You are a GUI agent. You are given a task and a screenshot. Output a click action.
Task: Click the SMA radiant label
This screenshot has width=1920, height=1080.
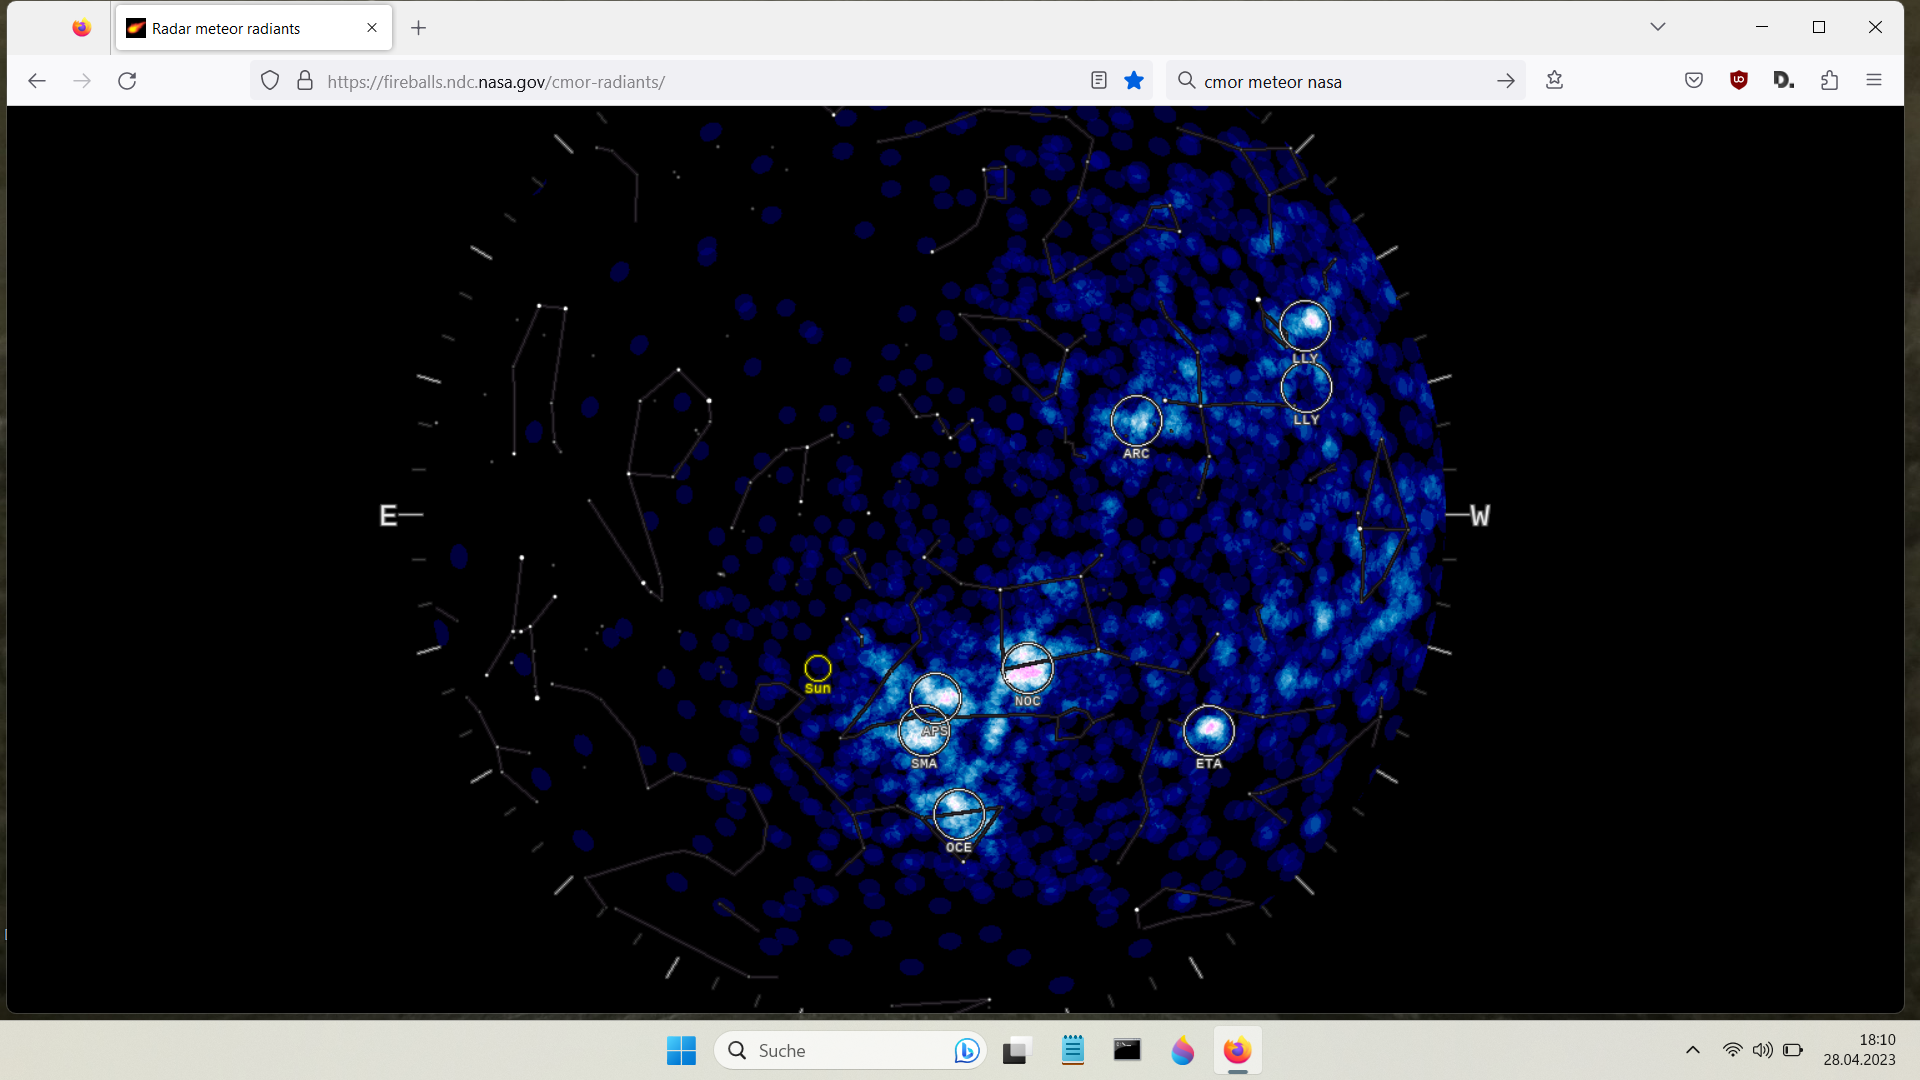click(924, 764)
